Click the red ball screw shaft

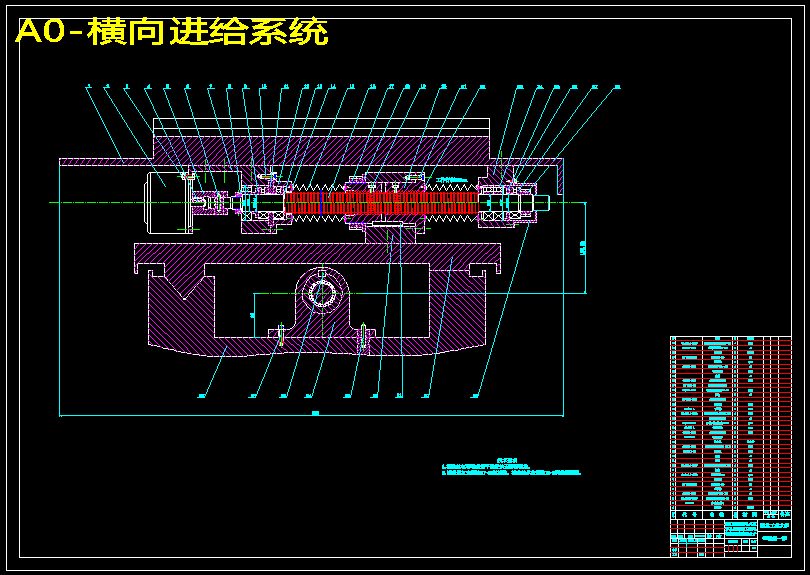[x=381, y=203]
